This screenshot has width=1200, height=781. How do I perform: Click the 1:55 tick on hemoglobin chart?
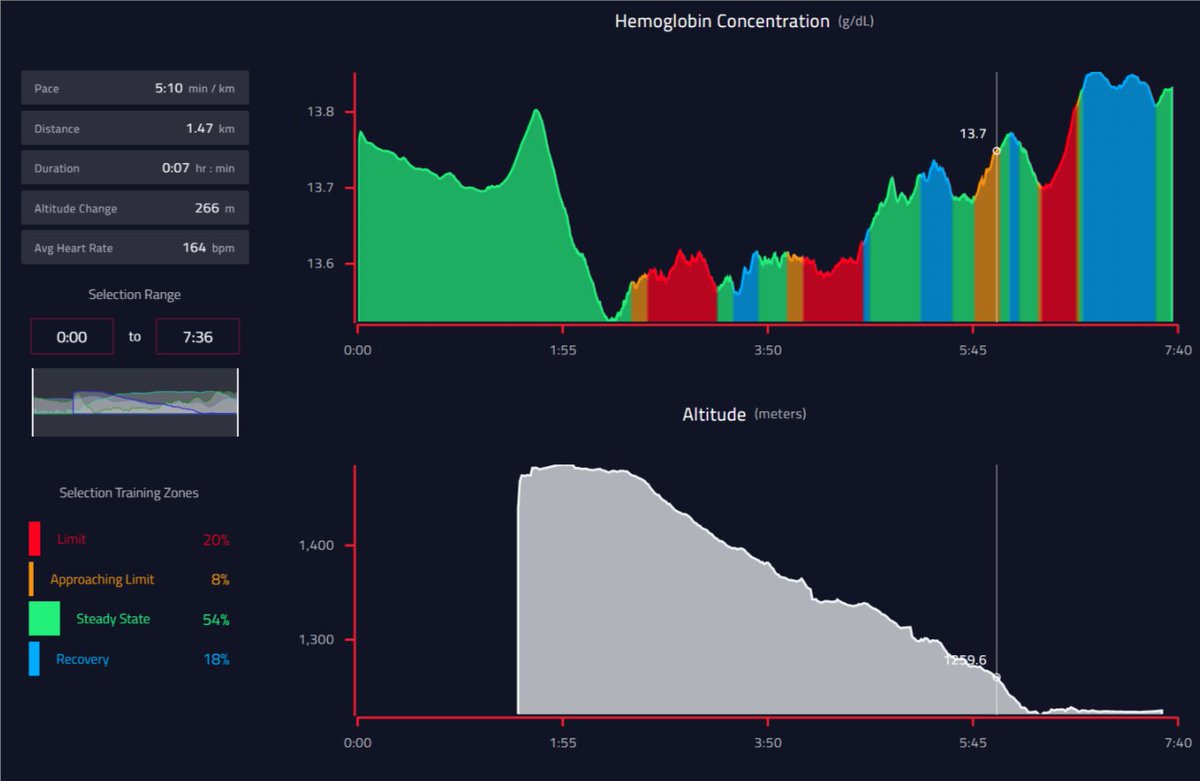pyautogui.click(x=562, y=350)
